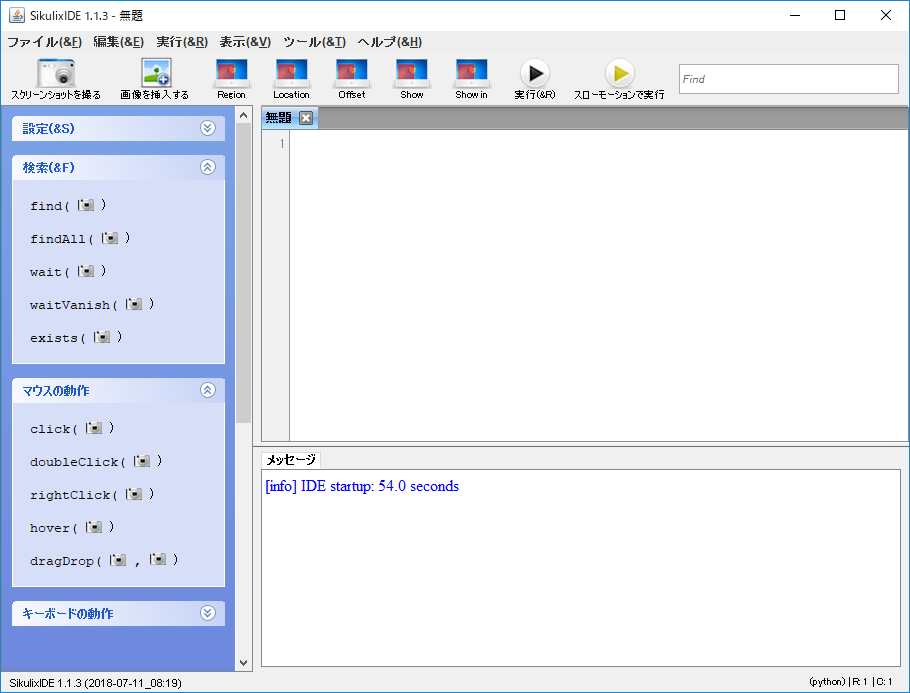Open the ファイル(&F) menu

(x=45, y=42)
